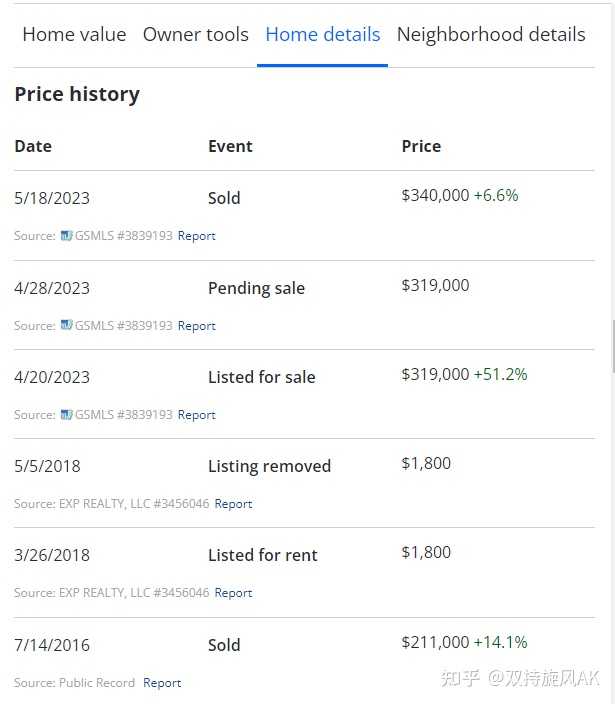Image resolution: width=615 pixels, height=704 pixels.
Task: Click GSMLS icon in 4/28/2023 source row
Action: click(66, 325)
